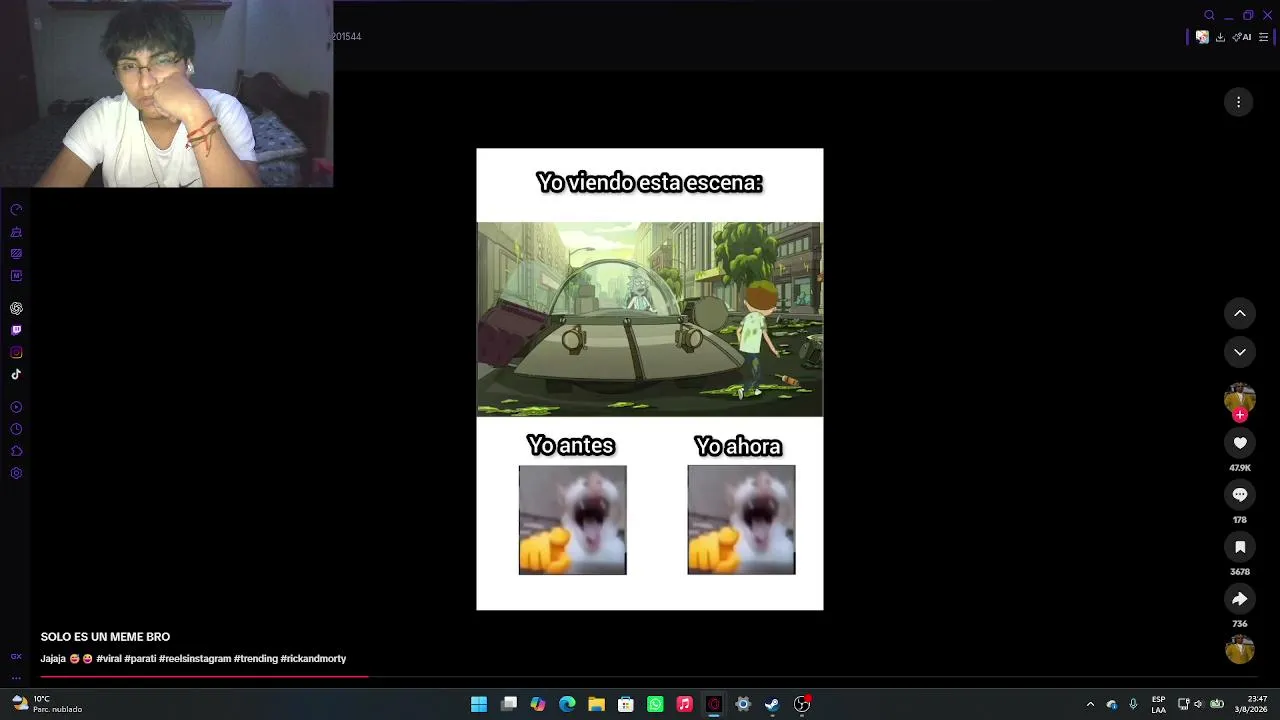Screen dimensions: 1280x720
Task: Click the ESP LAA language indicator
Action: [1158, 704]
